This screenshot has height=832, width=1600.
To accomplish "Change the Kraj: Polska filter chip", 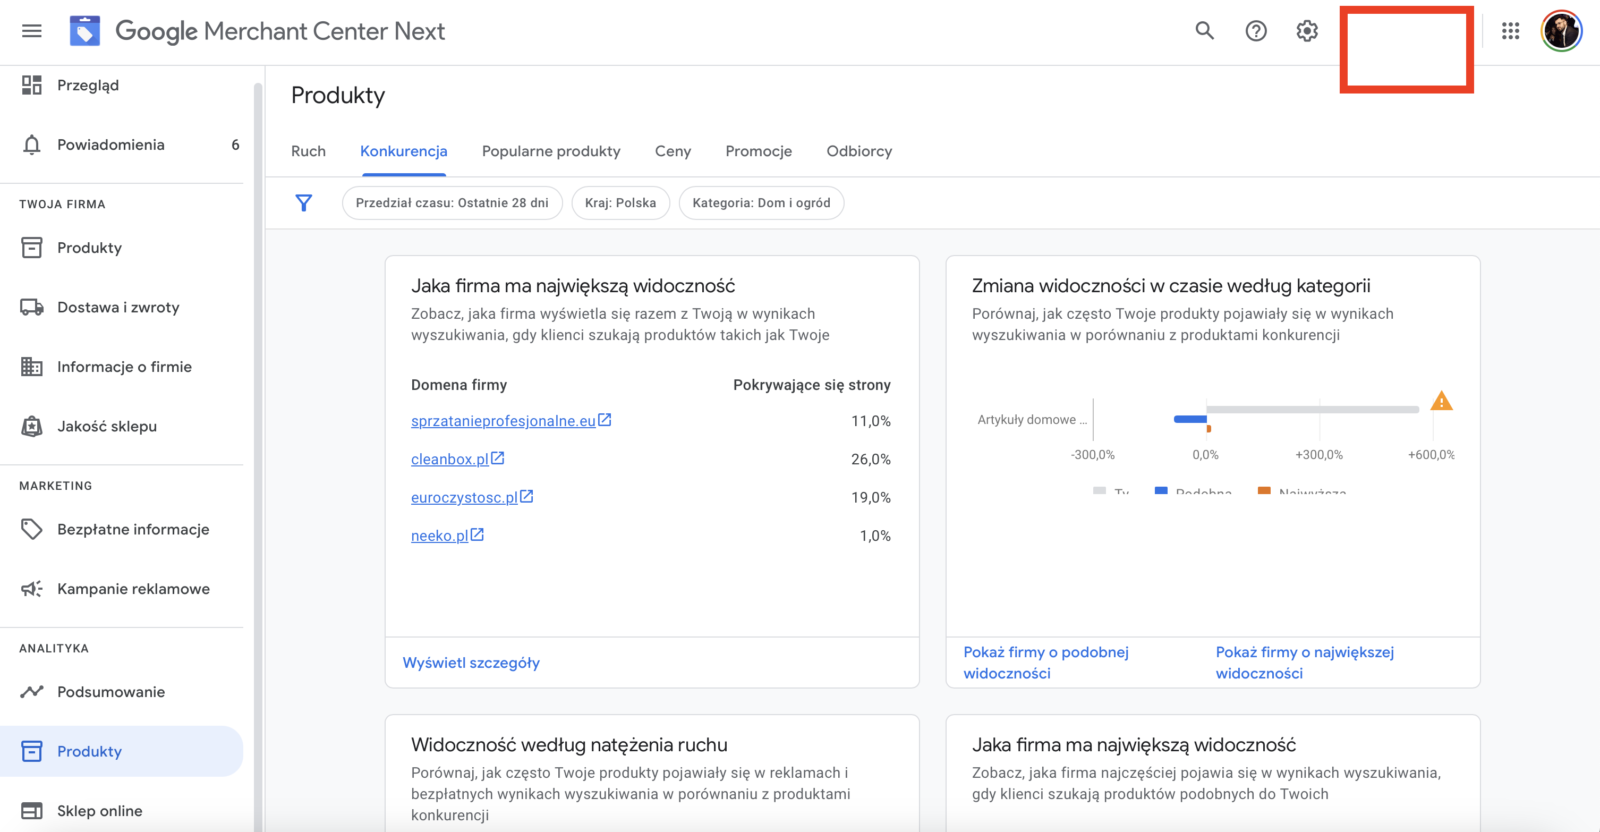I will tap(621, 203).
